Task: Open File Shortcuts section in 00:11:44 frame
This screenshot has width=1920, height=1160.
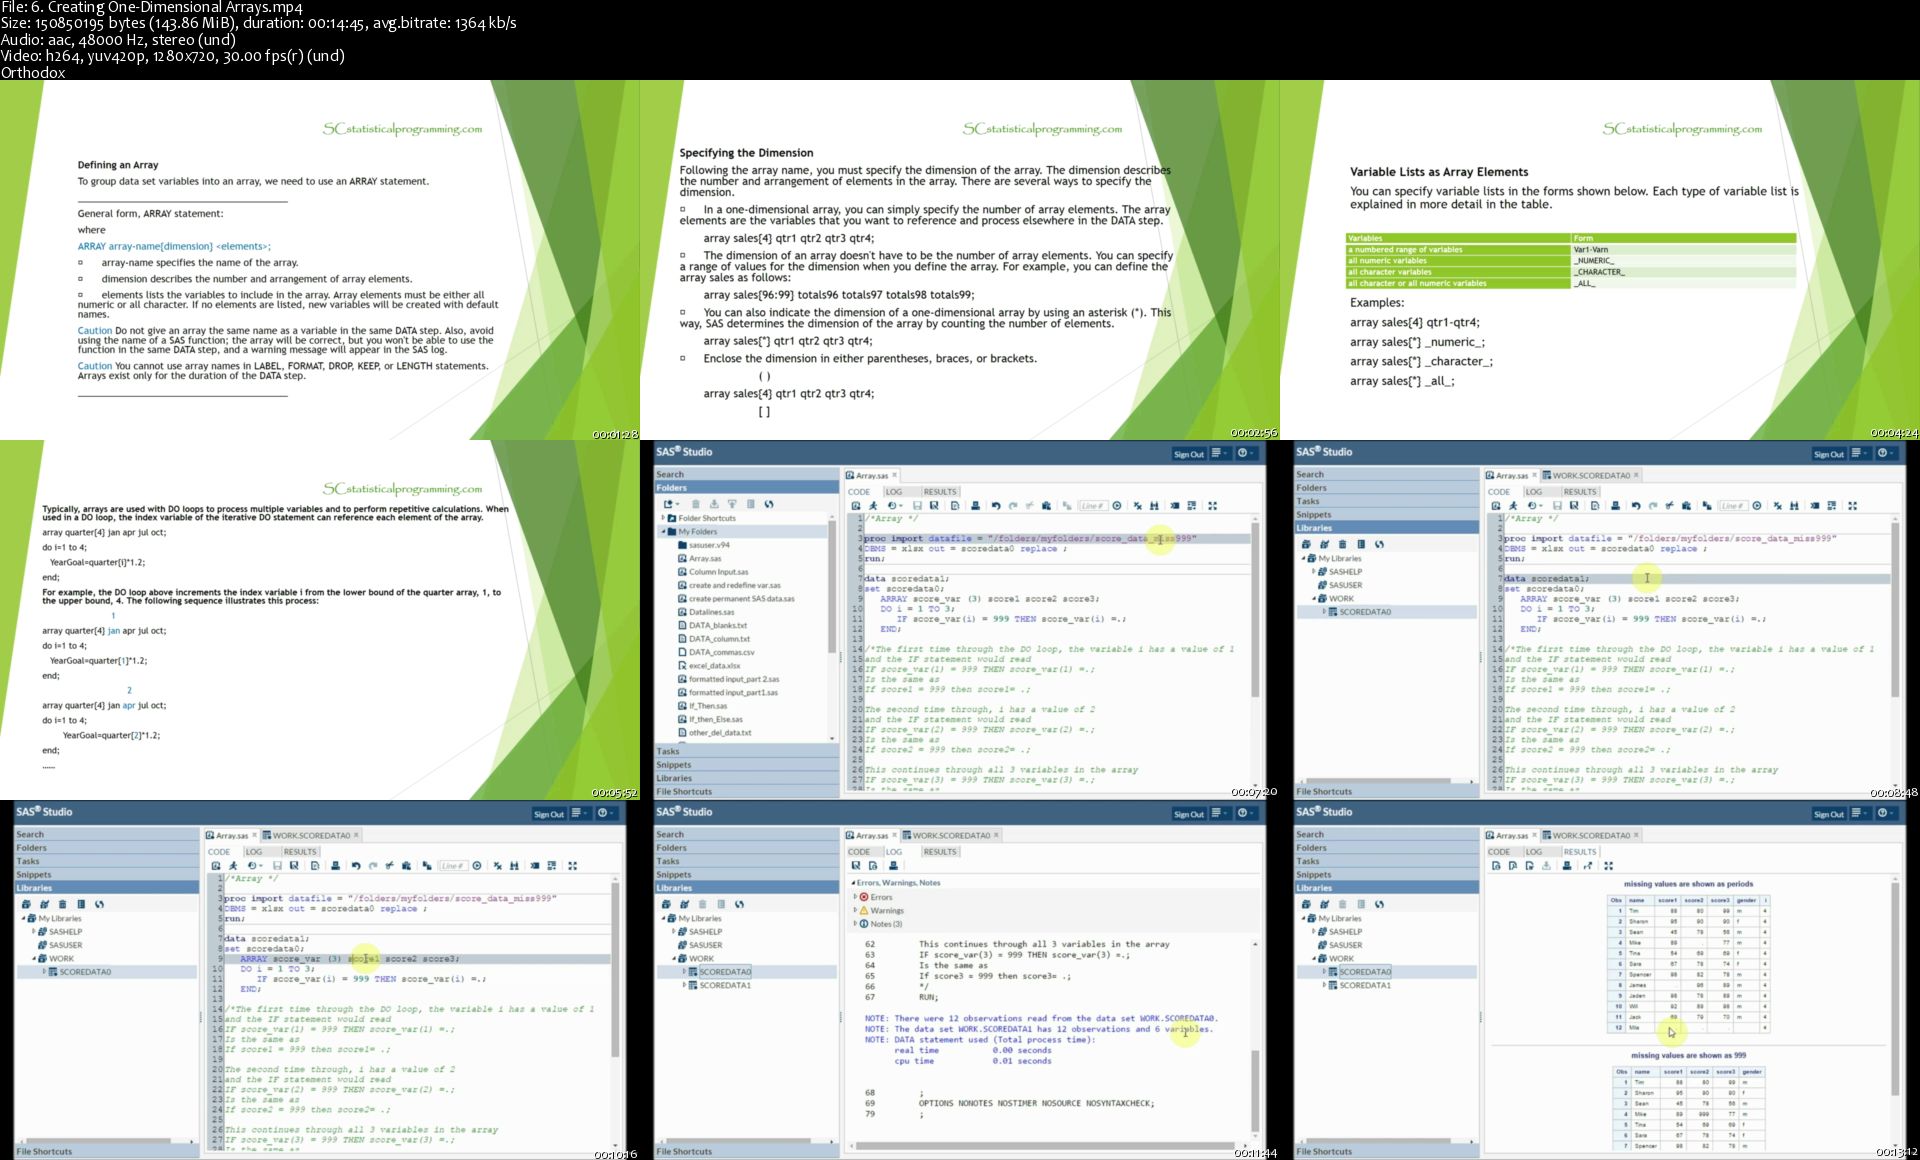Action: click(746, 1151)
